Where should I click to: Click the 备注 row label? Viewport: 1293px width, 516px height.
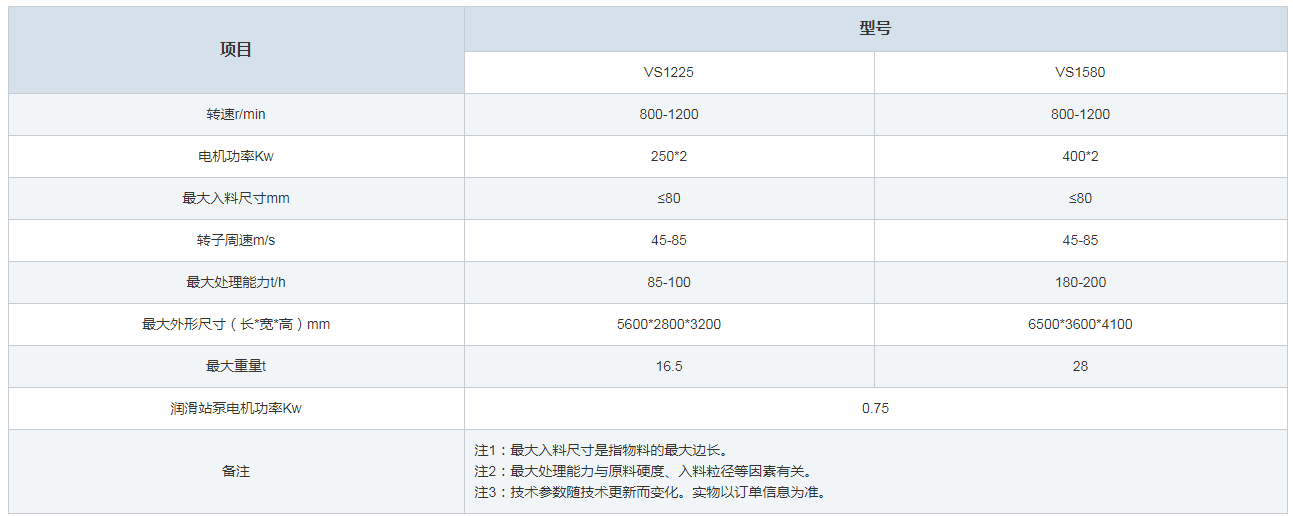tap(236, 471)
